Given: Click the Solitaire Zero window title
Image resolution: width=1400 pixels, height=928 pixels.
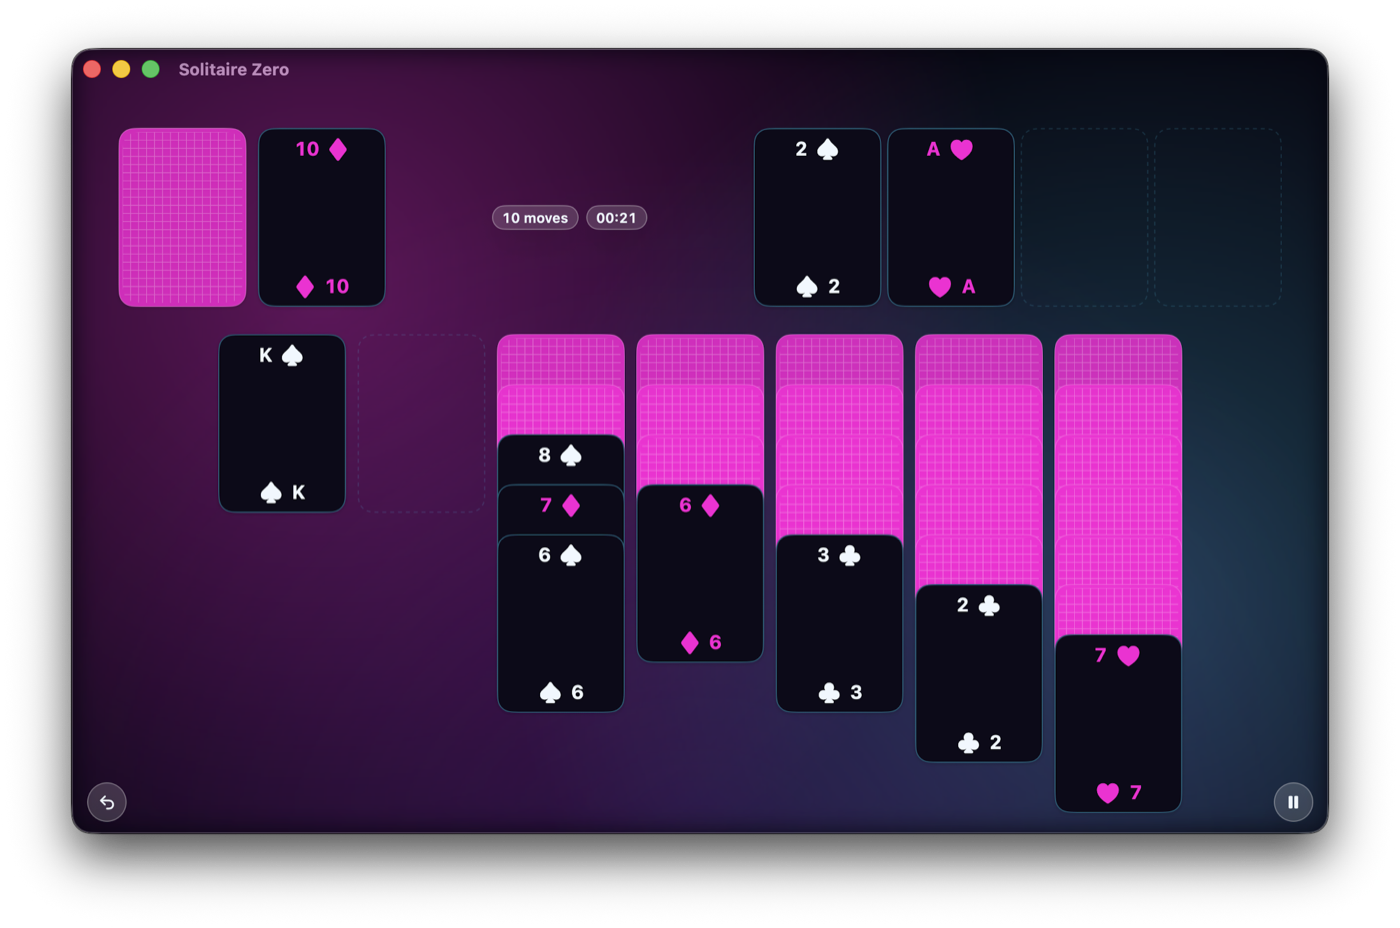Looking at the screenshot, I should [234, 69].
